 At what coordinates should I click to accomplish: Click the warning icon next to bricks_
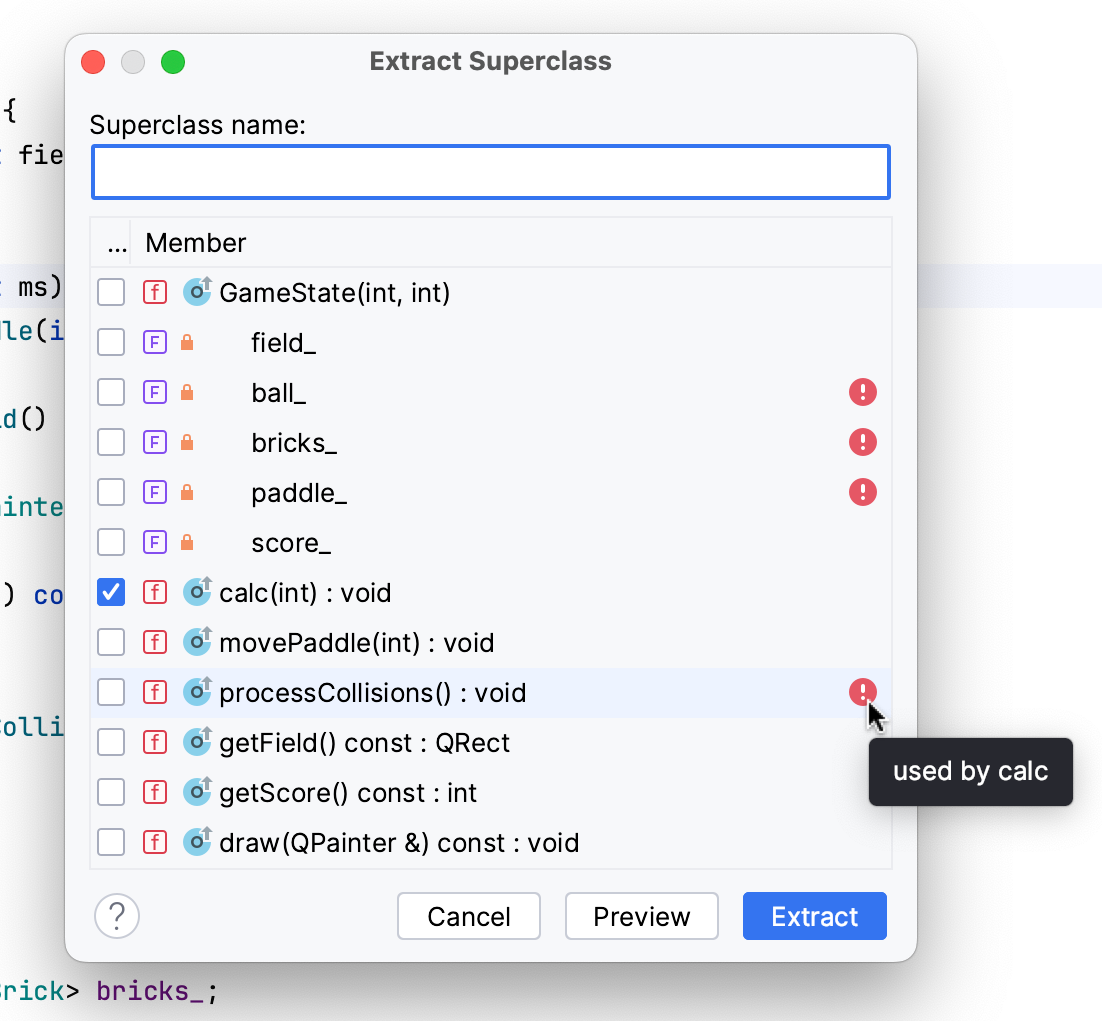click(862, 442)
